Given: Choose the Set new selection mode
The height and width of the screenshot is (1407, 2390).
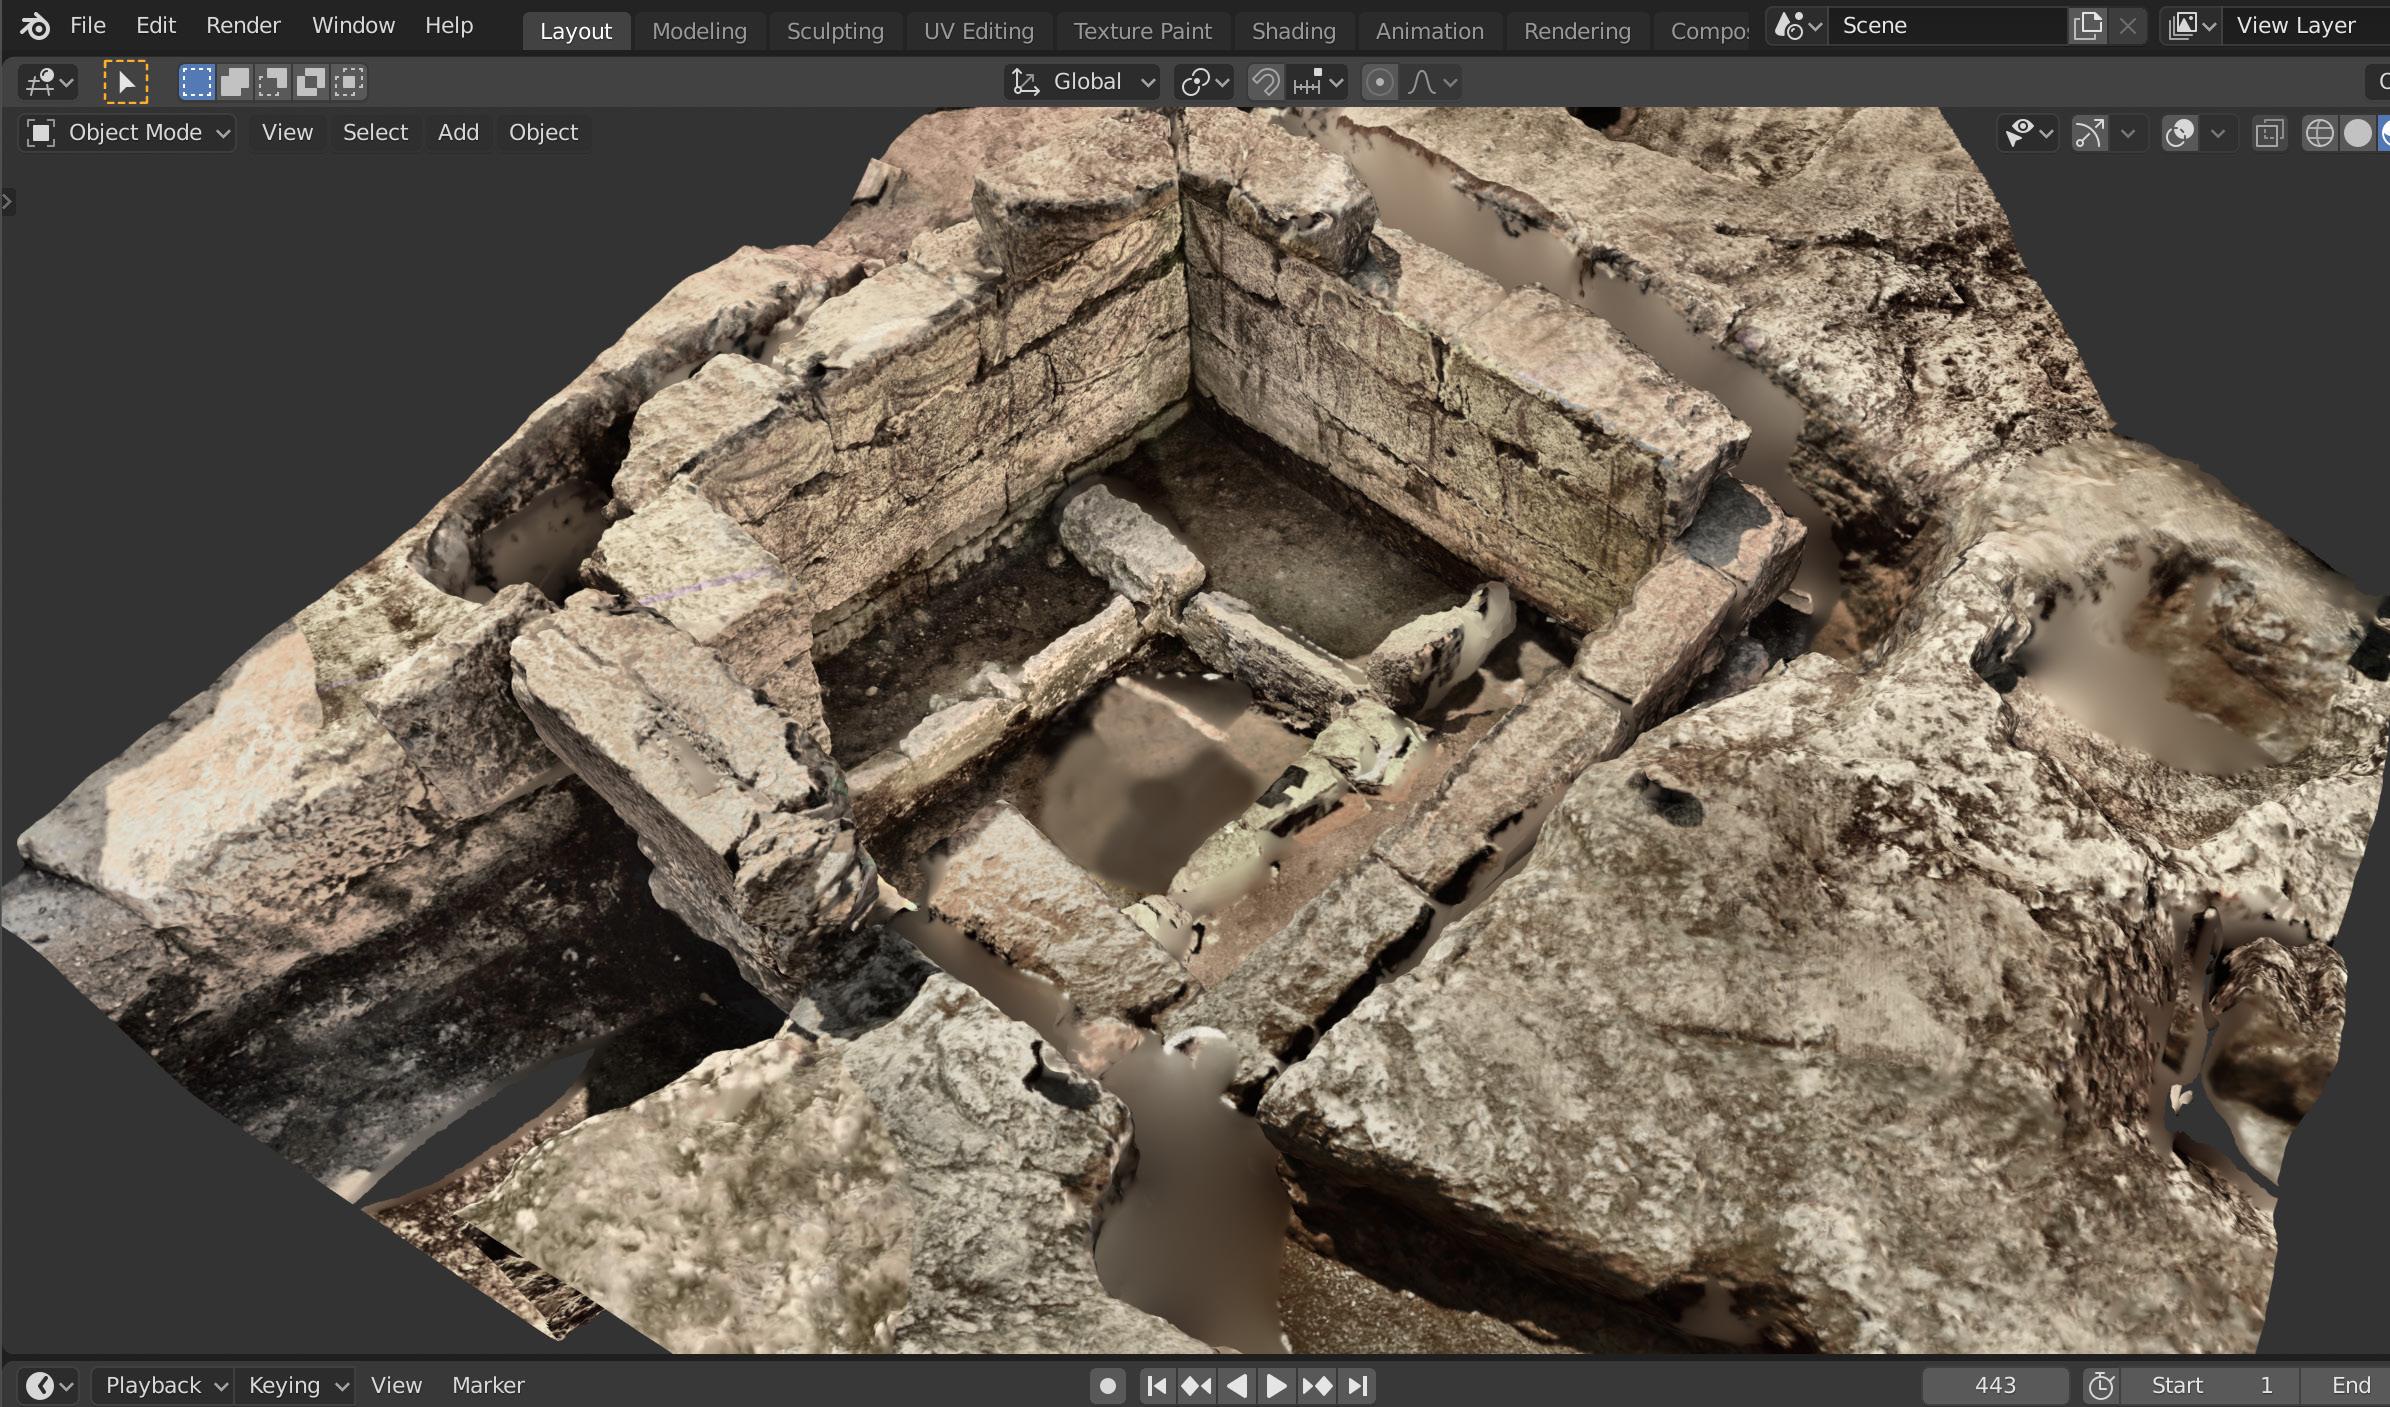Looking at the screenshot, I should (197, 82).
